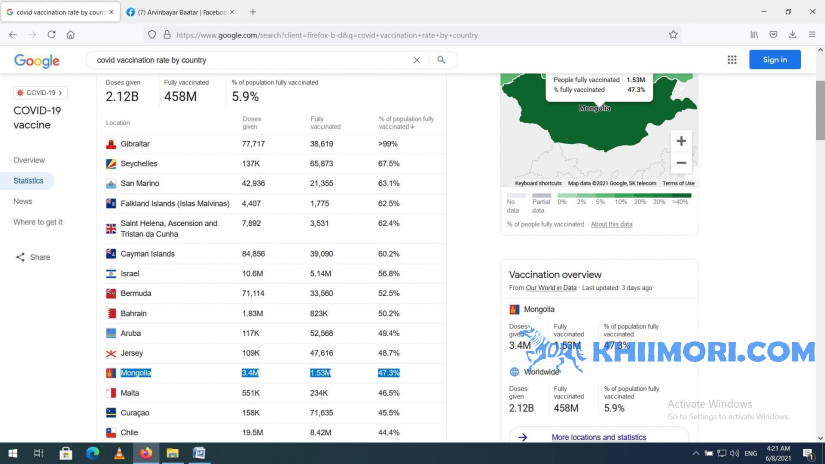Open Where to get it
Viewport: 825px width, 464px height.
pyautogui.click(x=38, y=222)
